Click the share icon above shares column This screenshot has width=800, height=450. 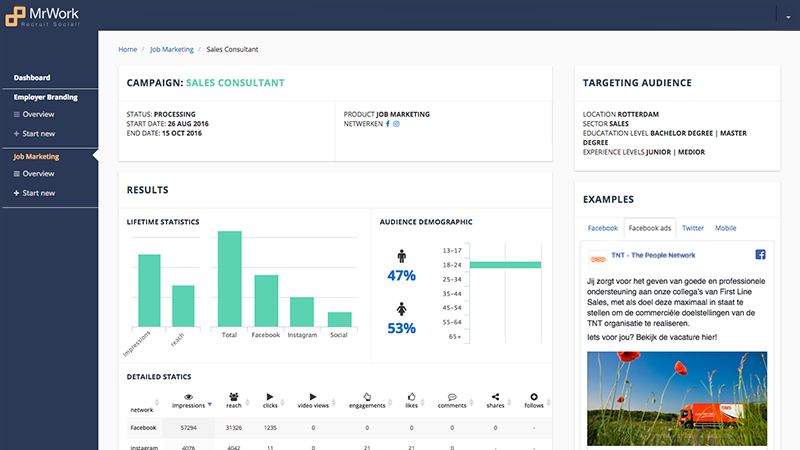pos(496,397)
